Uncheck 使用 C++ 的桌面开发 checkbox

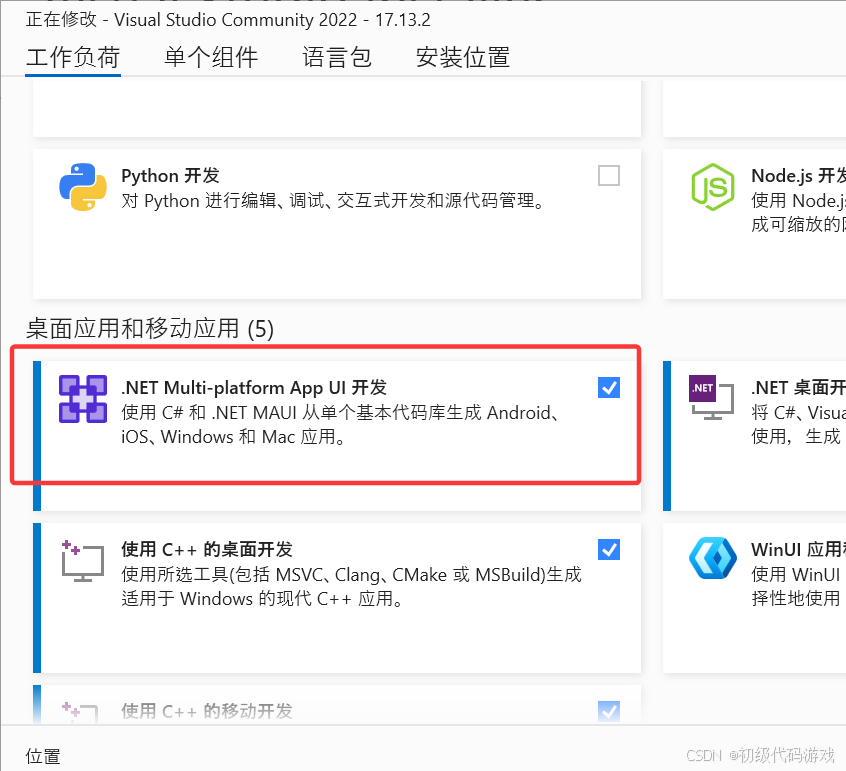point(609,549)
